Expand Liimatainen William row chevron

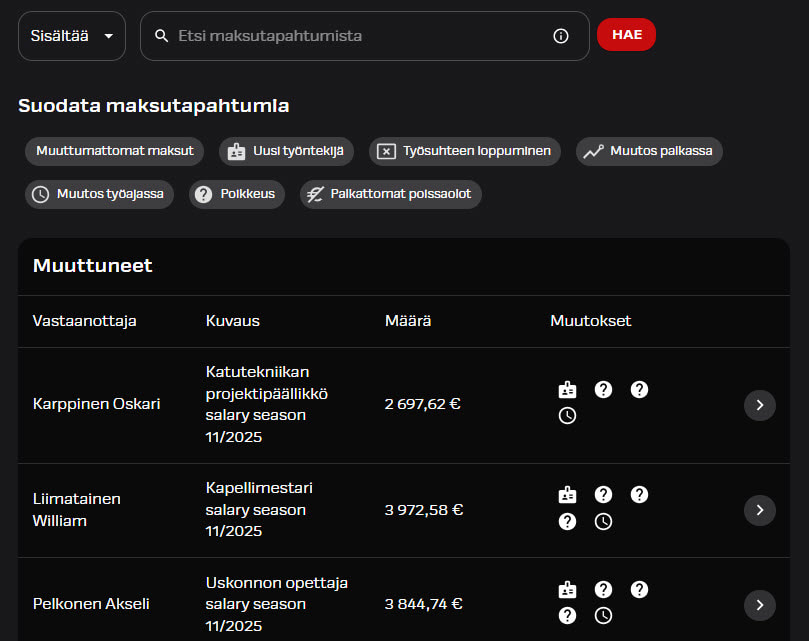[759, 510]
